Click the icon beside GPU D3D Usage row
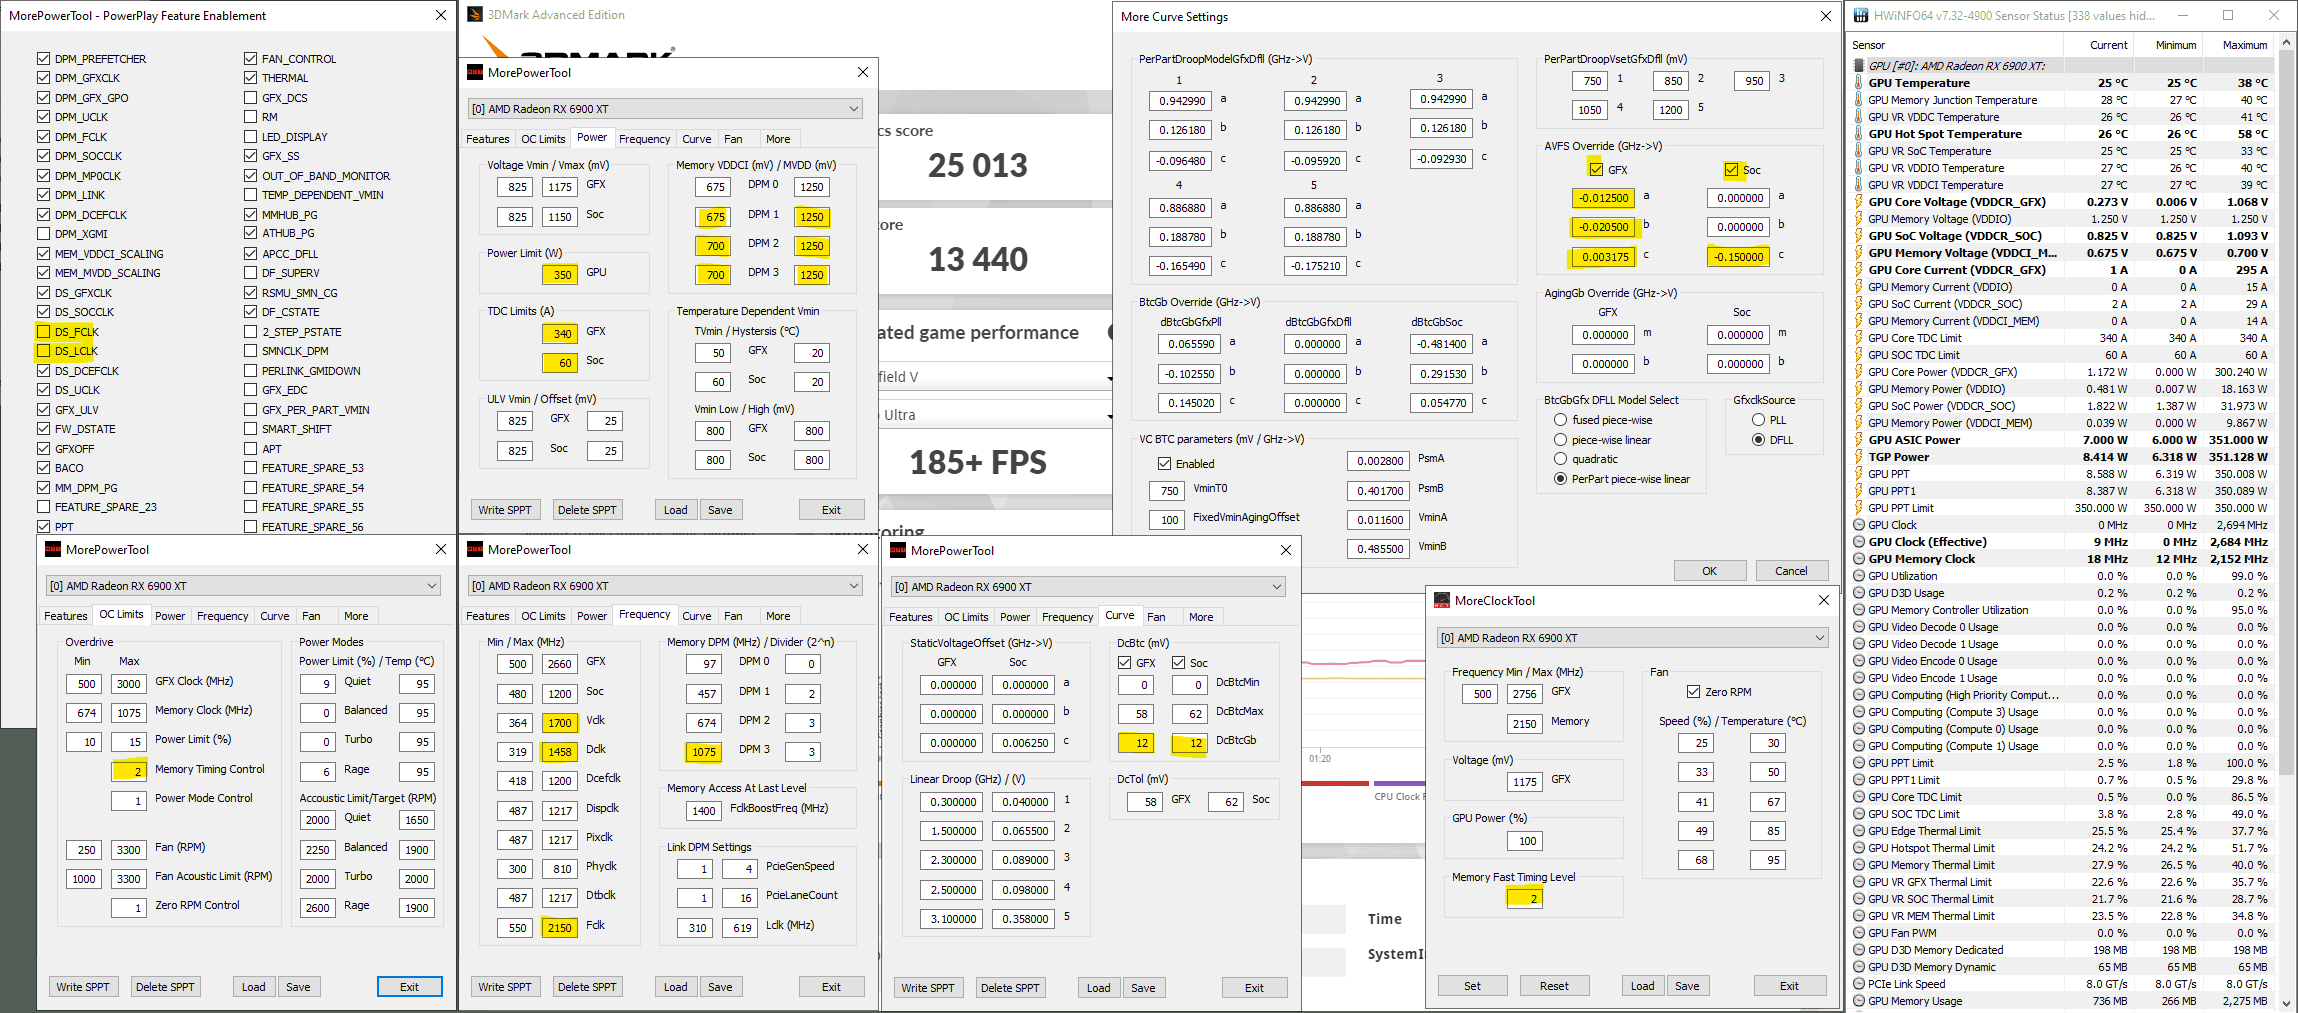This screenshot has width=2298, height=1013. 1859,593
